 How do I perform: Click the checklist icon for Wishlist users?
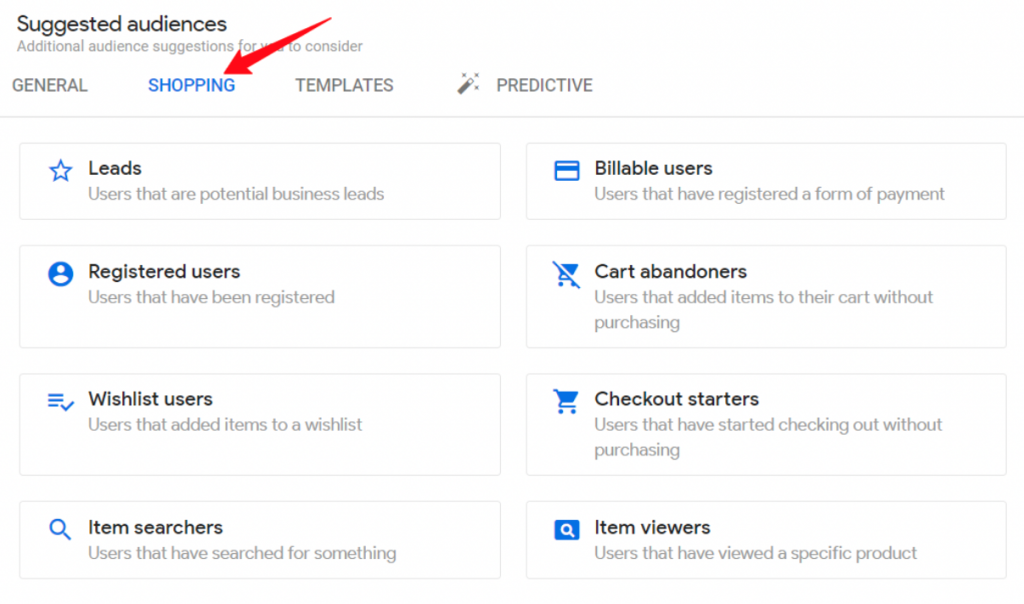(61, 402)
